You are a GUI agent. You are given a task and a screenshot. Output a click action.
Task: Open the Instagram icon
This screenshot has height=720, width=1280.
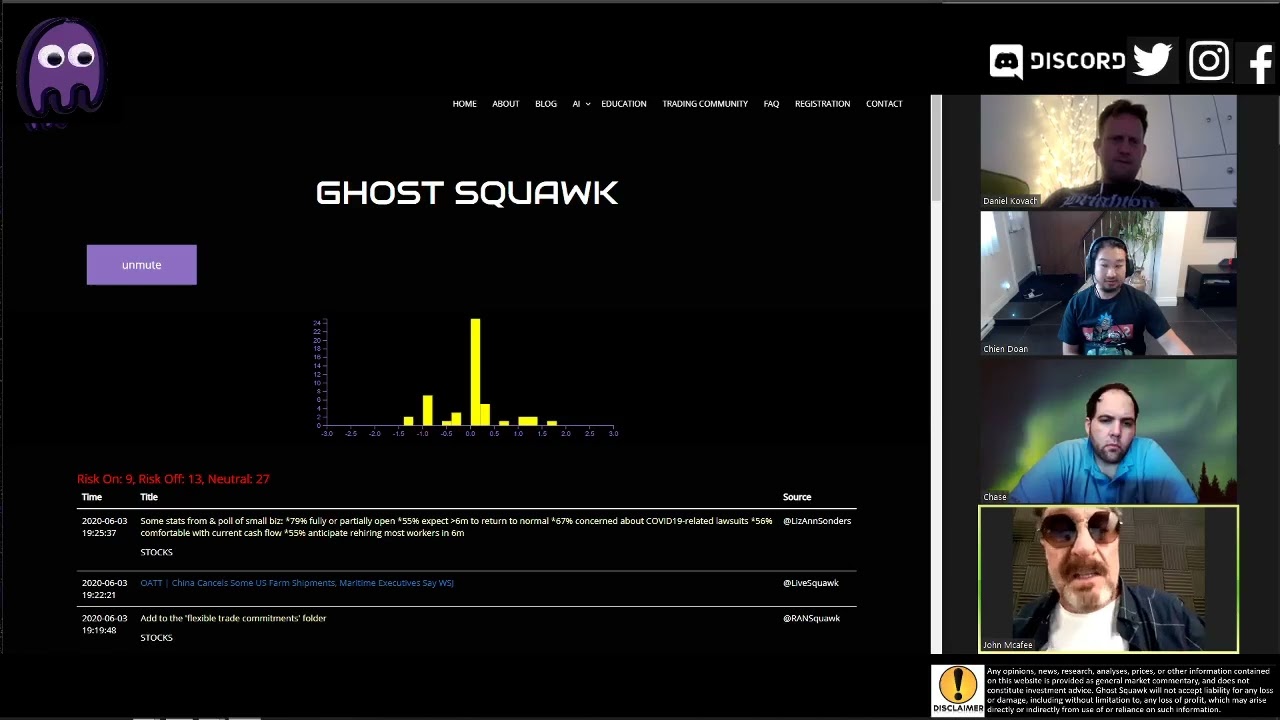coord(1209,61)
